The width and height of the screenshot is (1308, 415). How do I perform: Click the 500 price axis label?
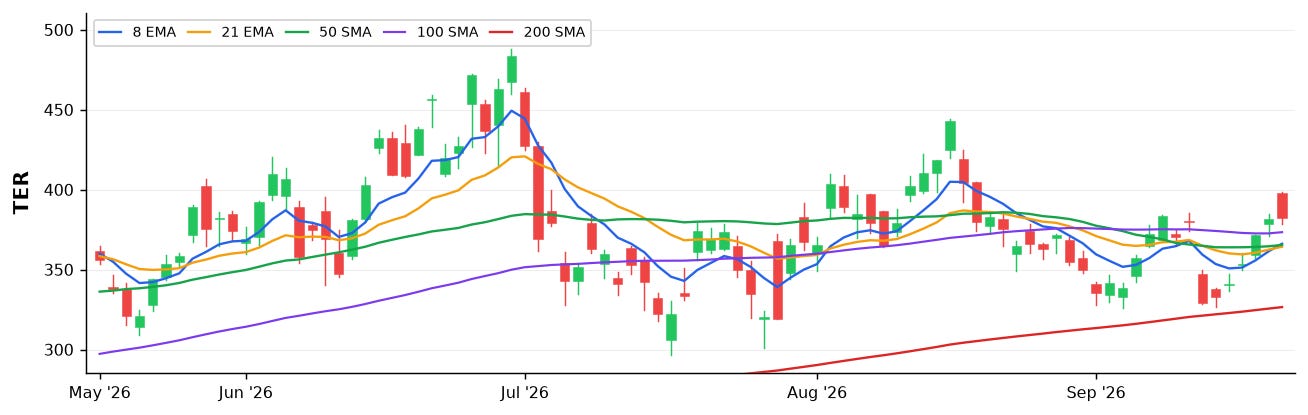tap(61, 31)
